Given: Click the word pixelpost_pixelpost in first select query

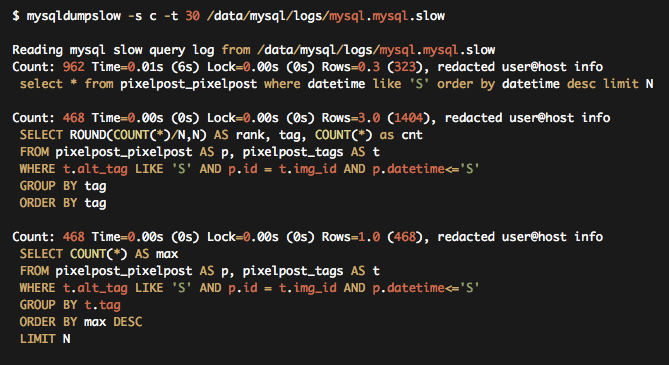Looking at the screenshot, I should click(189, 84).
